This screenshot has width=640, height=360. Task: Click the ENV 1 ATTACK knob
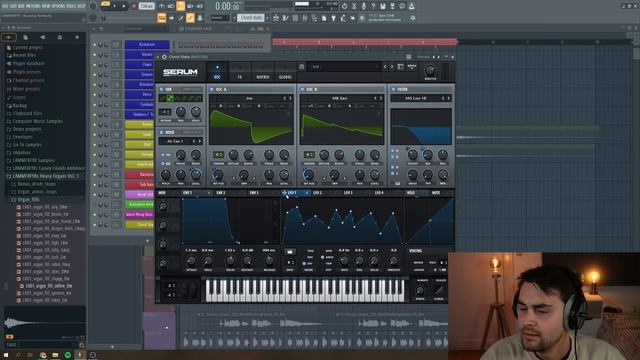coord(191,261)
